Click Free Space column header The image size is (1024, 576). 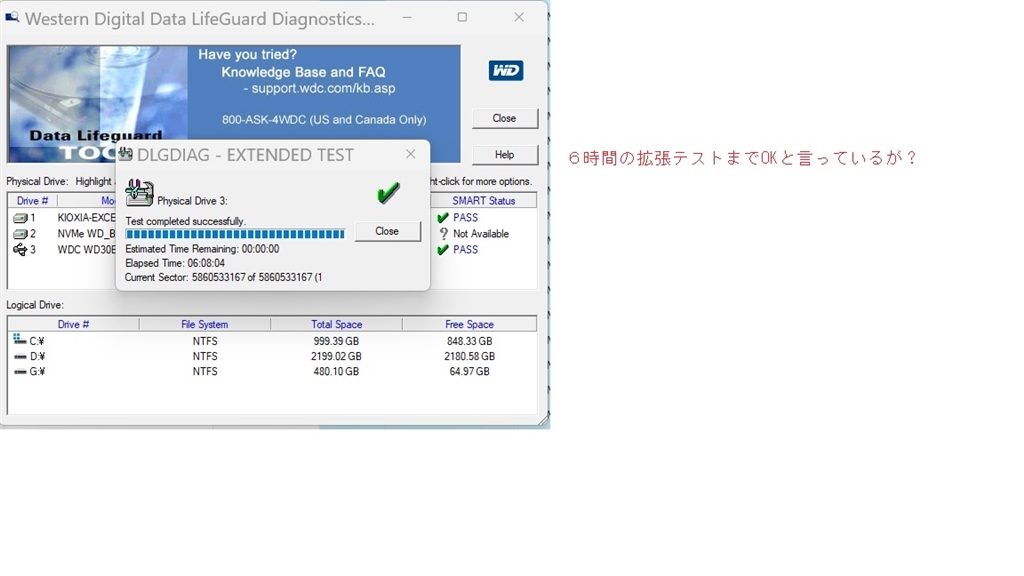[469, 324]
